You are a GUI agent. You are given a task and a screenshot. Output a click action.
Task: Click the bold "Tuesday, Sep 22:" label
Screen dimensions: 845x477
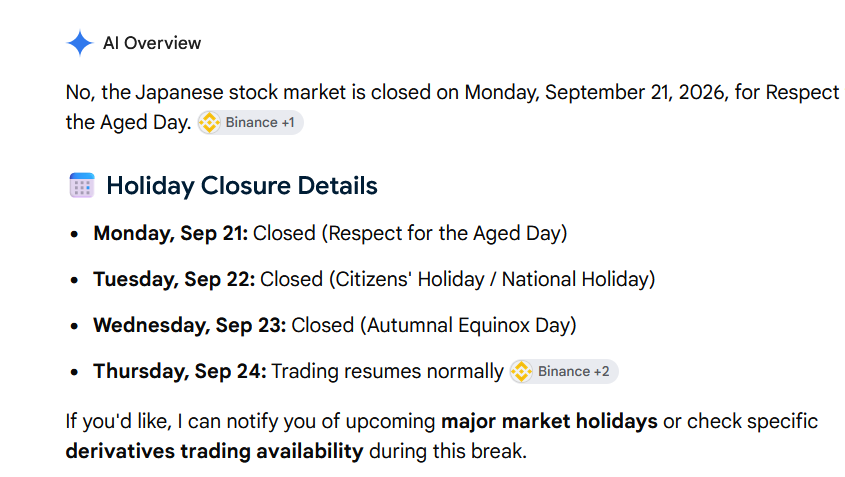pyautogui.click(x=174, y=279)
